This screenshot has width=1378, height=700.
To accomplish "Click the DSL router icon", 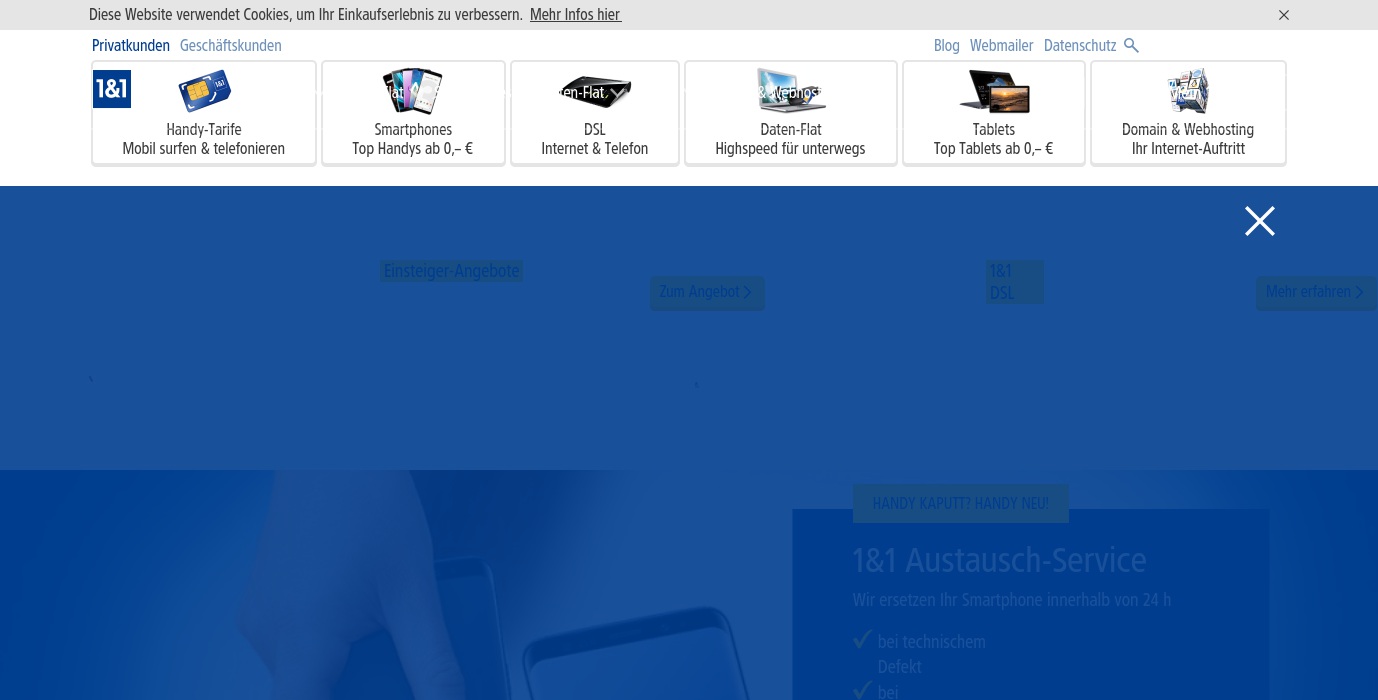I will coord(594,92).
